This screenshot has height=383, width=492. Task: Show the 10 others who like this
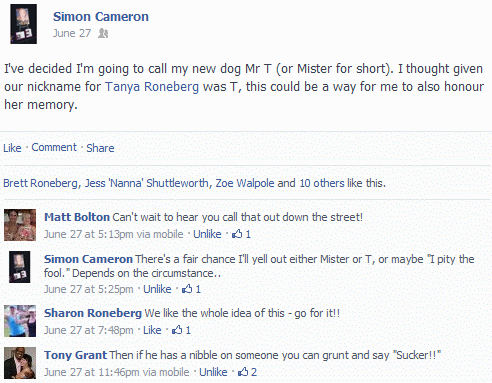point(322,183)
